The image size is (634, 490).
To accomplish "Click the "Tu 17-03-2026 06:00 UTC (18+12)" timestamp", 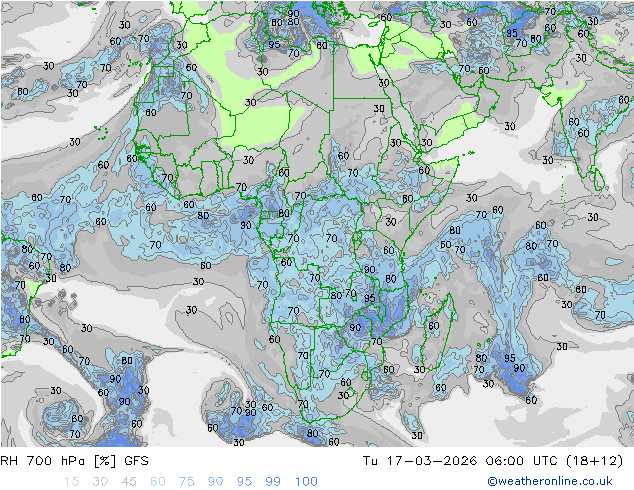I will [493, 461].
